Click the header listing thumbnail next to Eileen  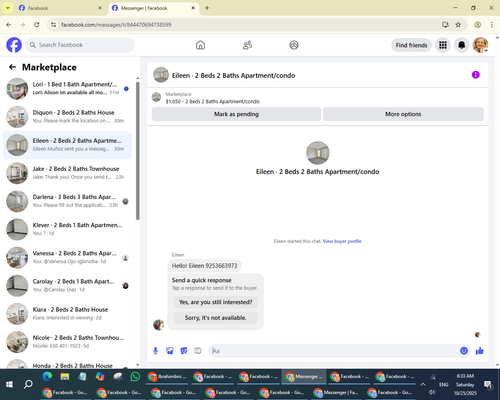161,75
